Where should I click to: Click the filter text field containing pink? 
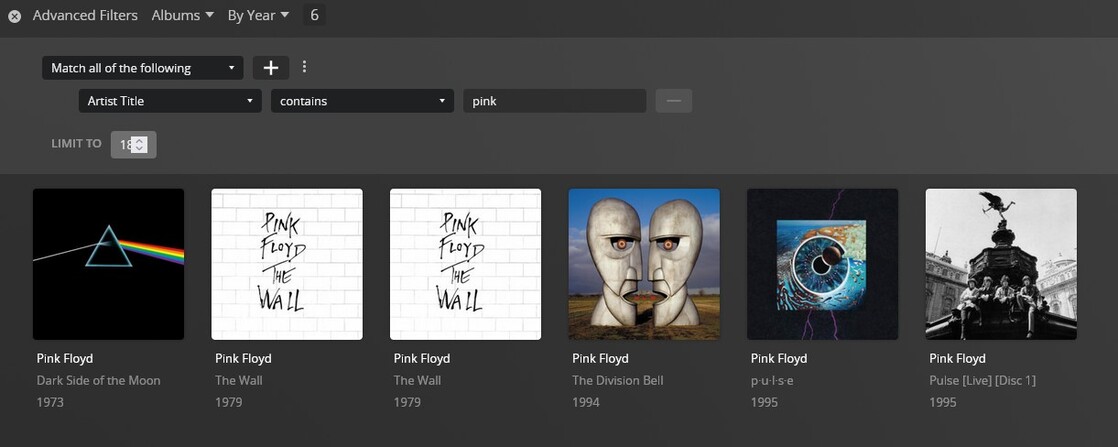553,101
